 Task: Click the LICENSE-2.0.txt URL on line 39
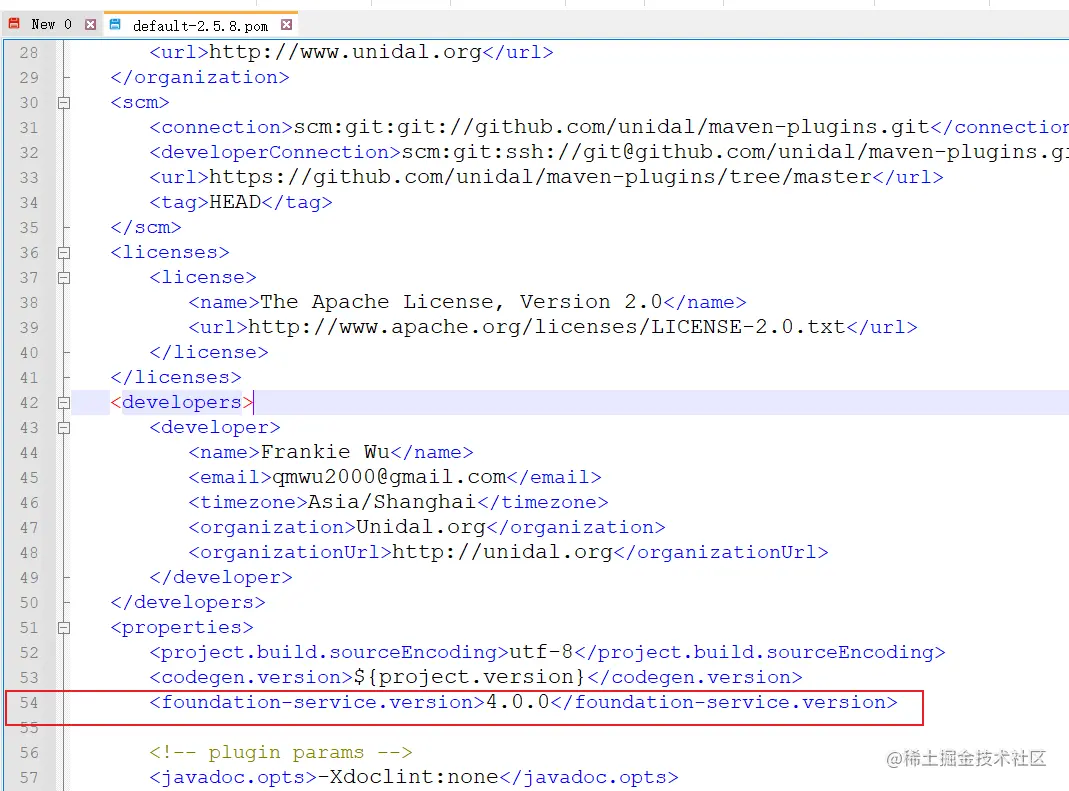point(547,327)
